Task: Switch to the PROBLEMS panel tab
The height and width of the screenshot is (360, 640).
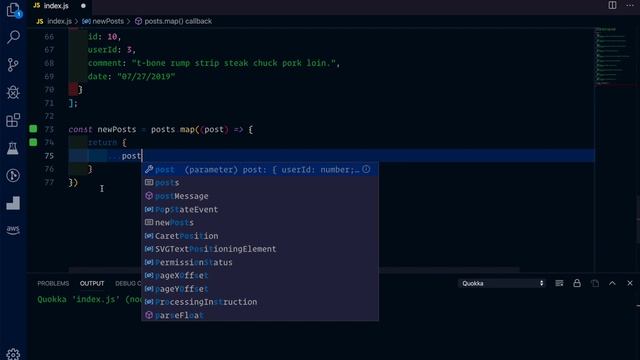Action: pos(53,283)
